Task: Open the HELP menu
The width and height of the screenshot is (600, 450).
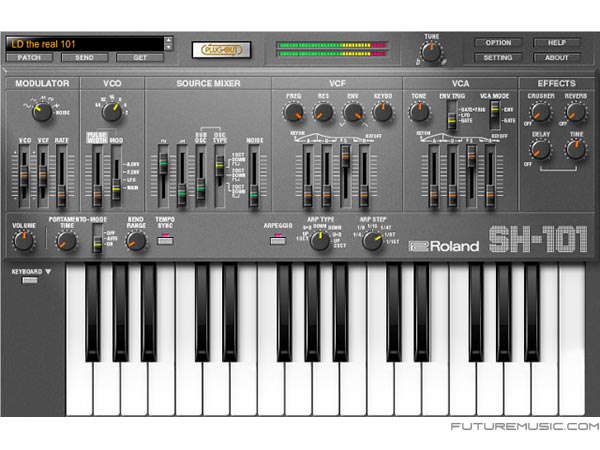Action: click(556, 43)
